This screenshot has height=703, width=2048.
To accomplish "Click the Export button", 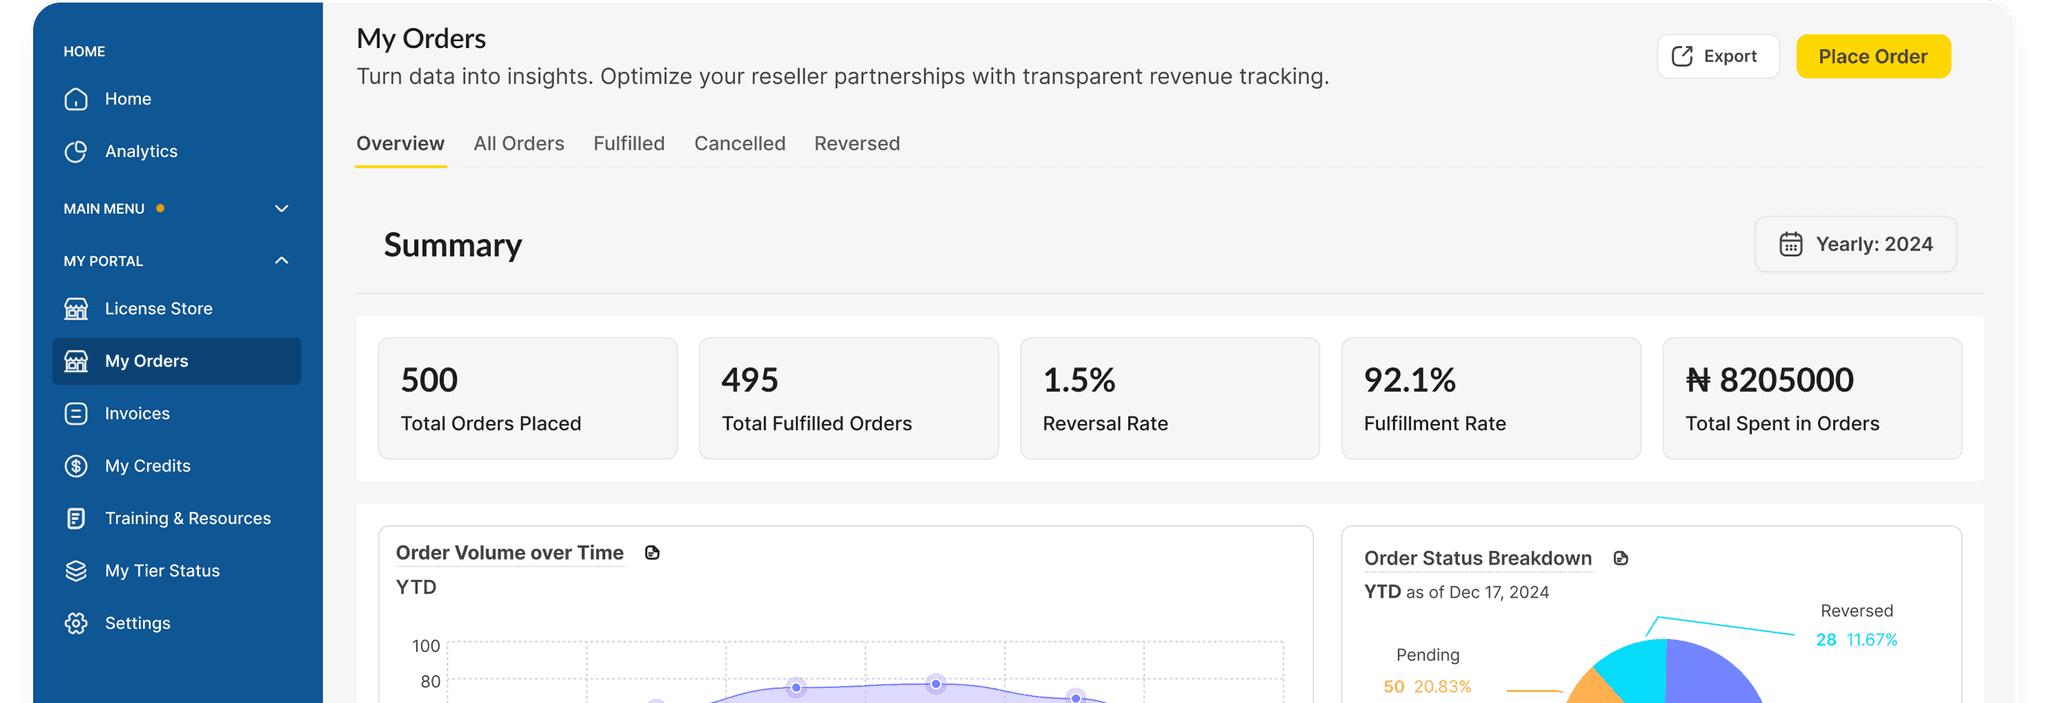I will (x=1718, y=56).
